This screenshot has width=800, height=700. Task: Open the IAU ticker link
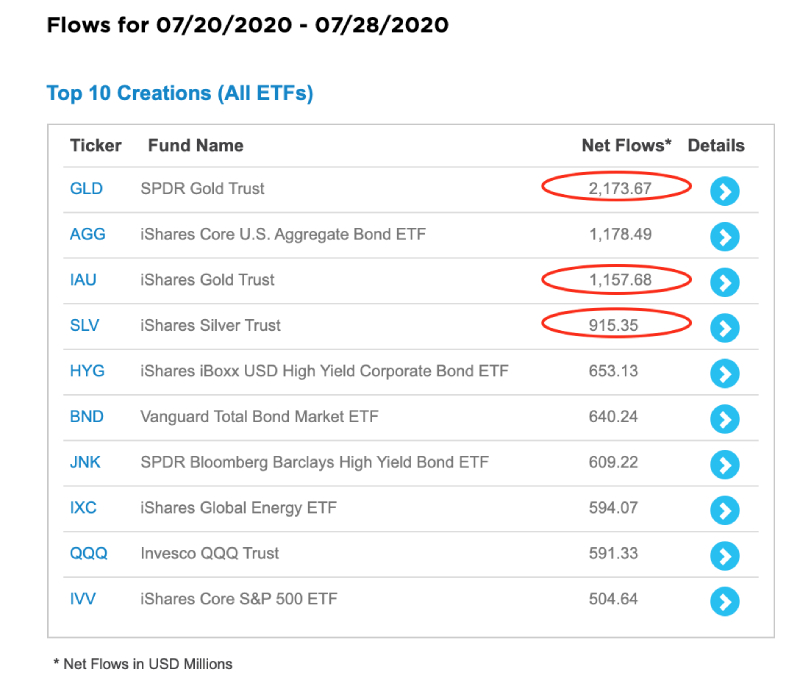(x=83, y=280)
